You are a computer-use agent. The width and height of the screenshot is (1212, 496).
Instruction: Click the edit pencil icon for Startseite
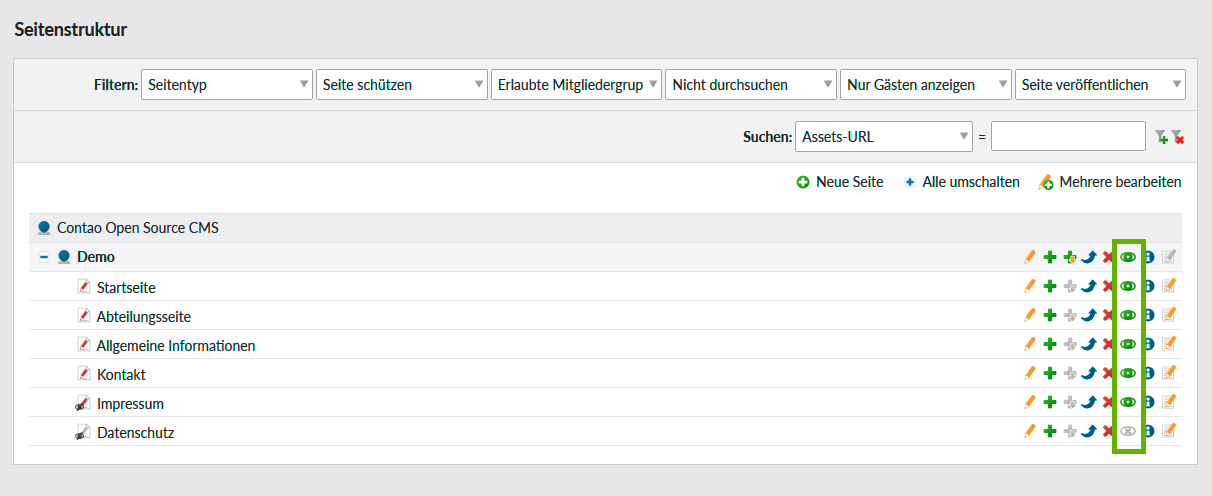coord(1030,286)
